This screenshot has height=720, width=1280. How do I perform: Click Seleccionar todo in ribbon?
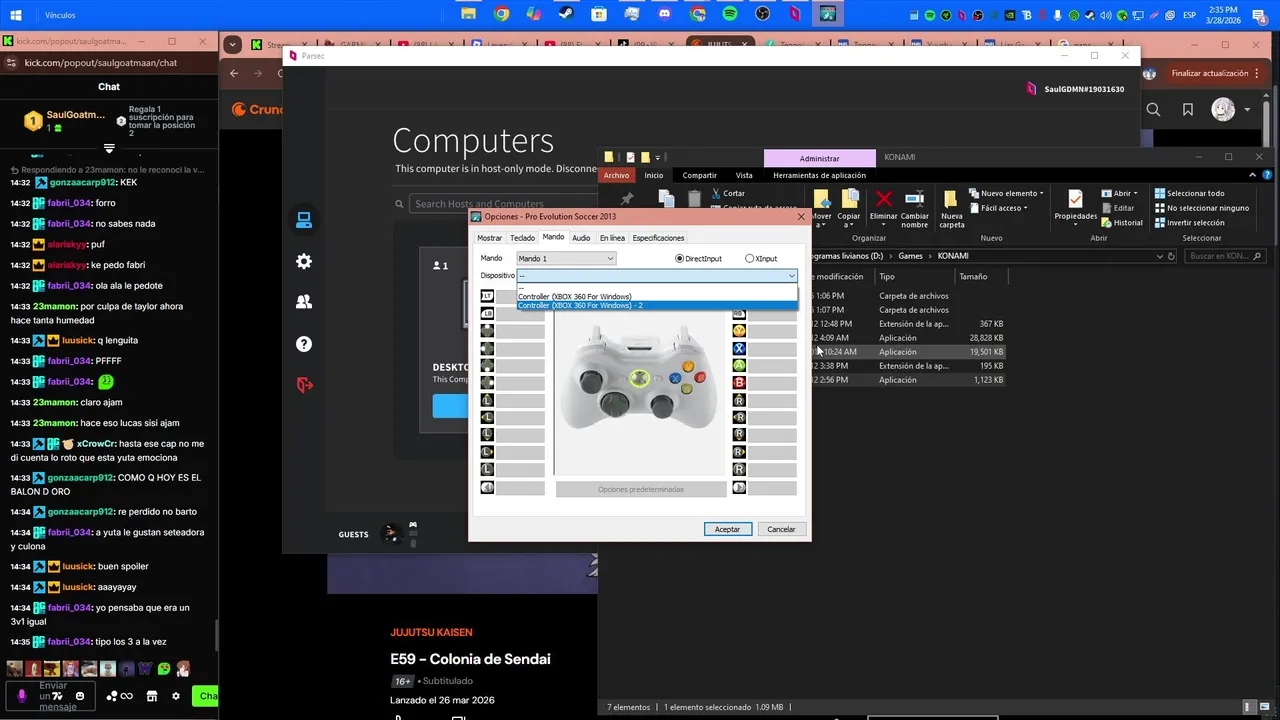click(x=1189, y=193)
